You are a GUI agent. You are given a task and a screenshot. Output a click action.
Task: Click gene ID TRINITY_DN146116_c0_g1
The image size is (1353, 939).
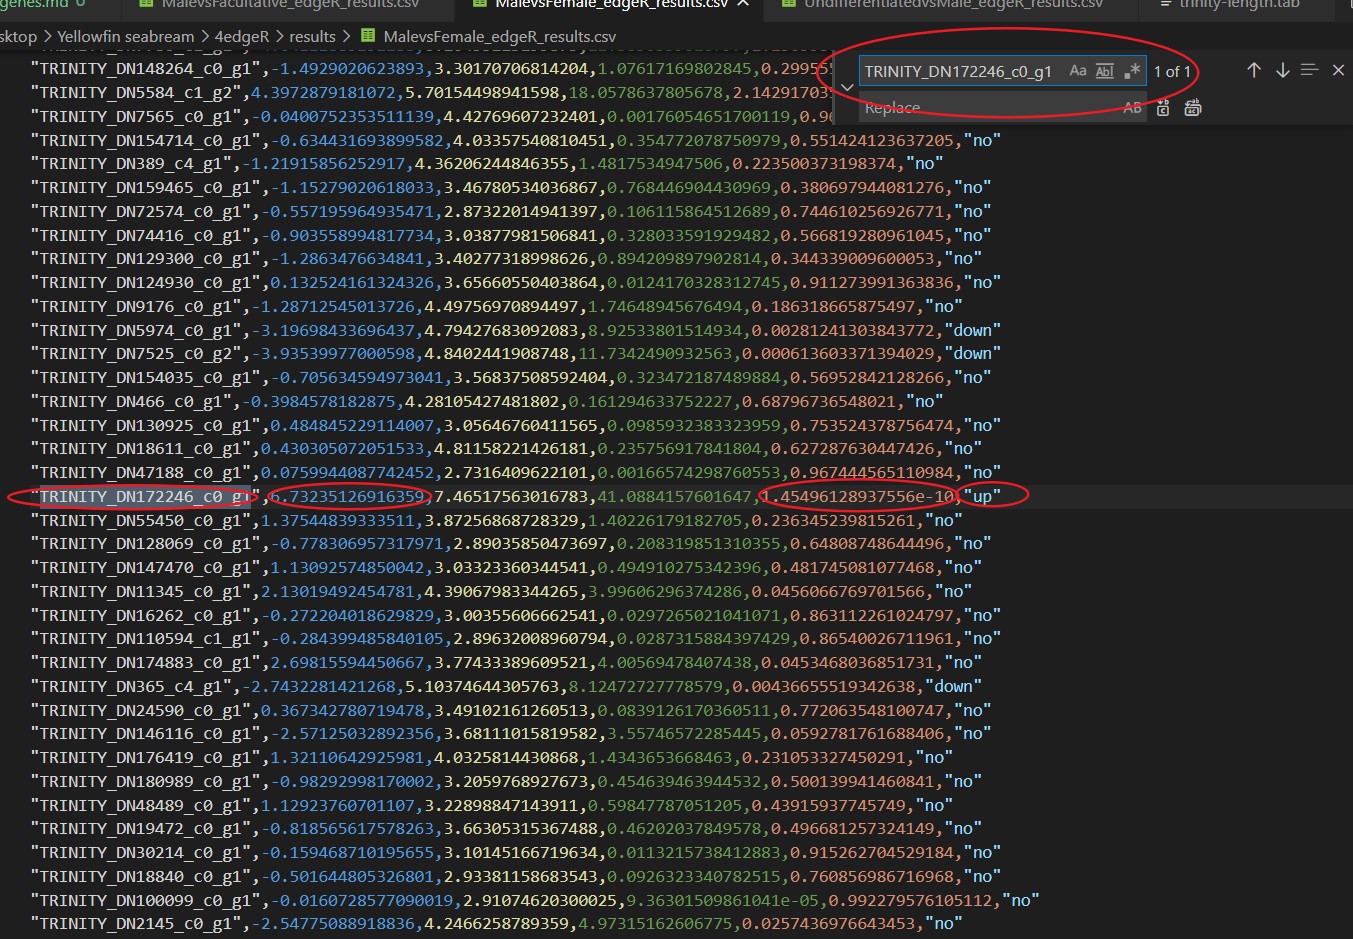tap(145, 734)
